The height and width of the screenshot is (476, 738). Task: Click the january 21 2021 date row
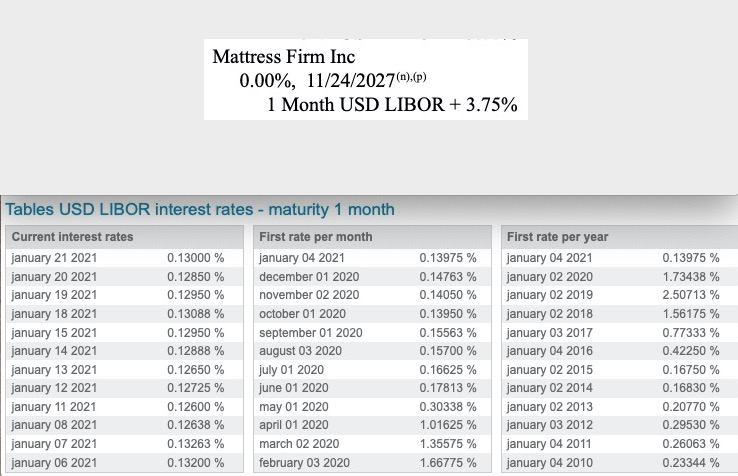click(54, 258)
